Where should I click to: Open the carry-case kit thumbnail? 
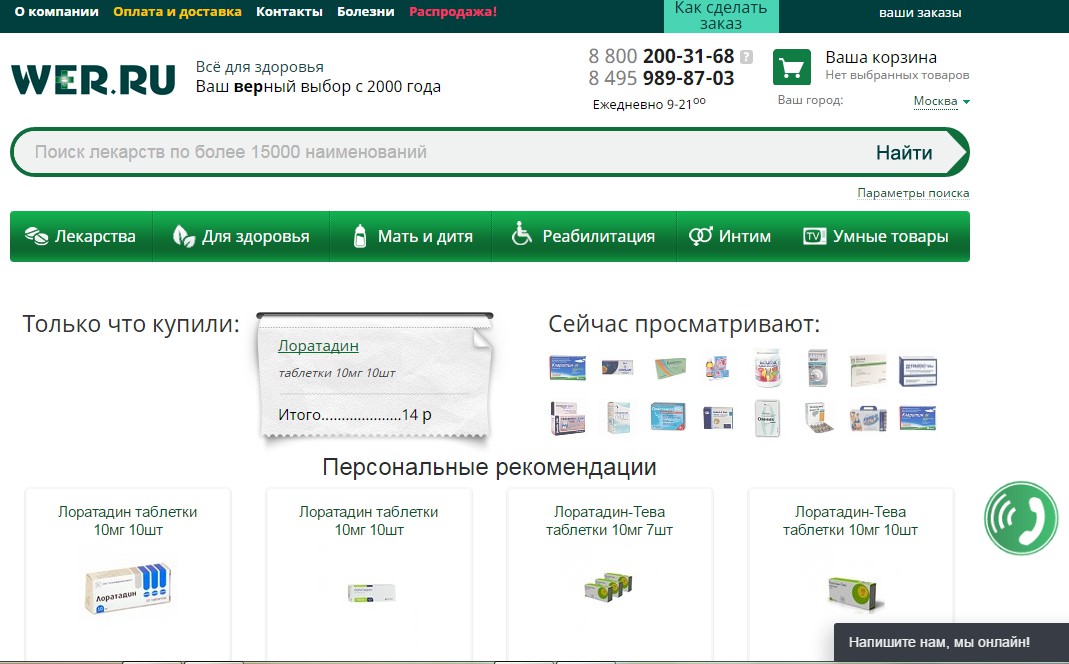pyautogui.click(x=868, y=419)
